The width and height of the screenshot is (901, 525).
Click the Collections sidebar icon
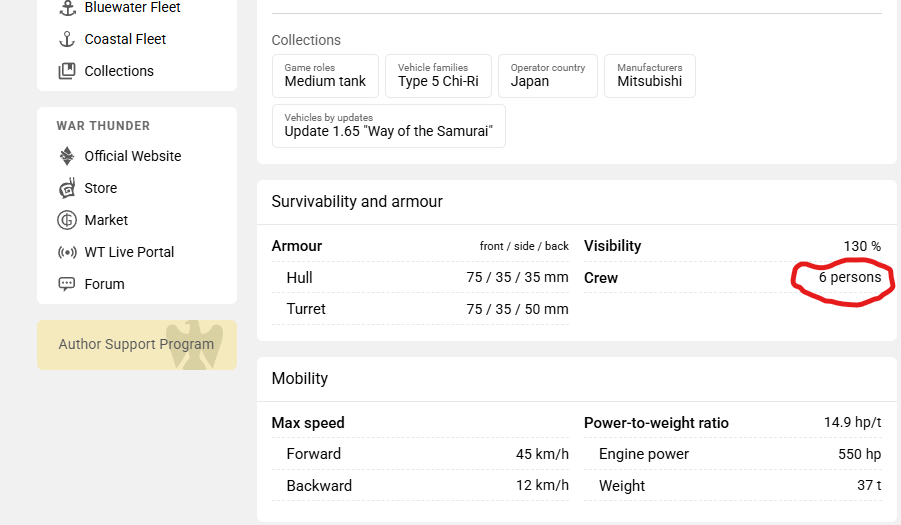coord(67,71)
